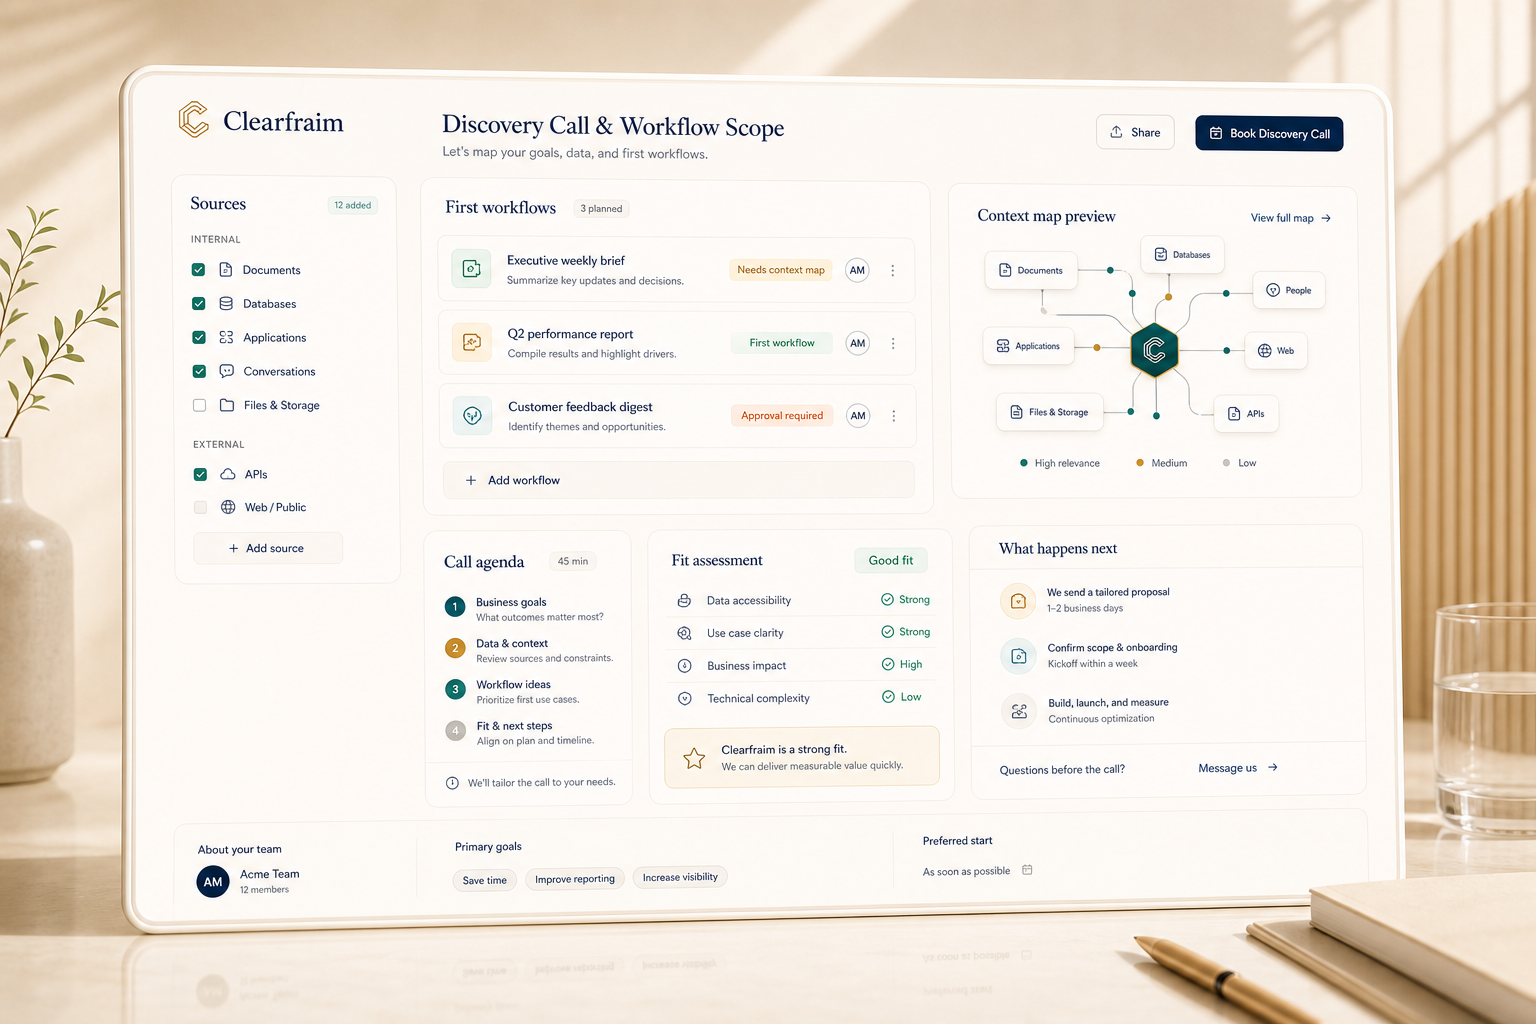Select the Save time goal chip
This screenshot has height=1024, width=1536.
[485, 880]
